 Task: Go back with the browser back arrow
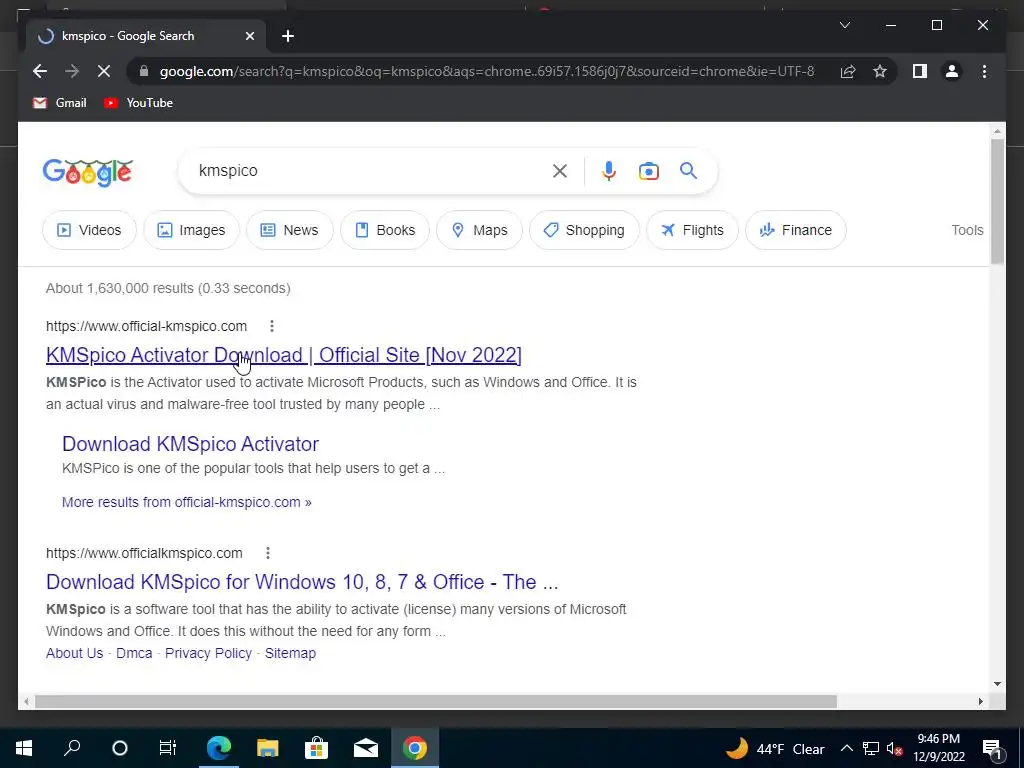pos(40,71)
